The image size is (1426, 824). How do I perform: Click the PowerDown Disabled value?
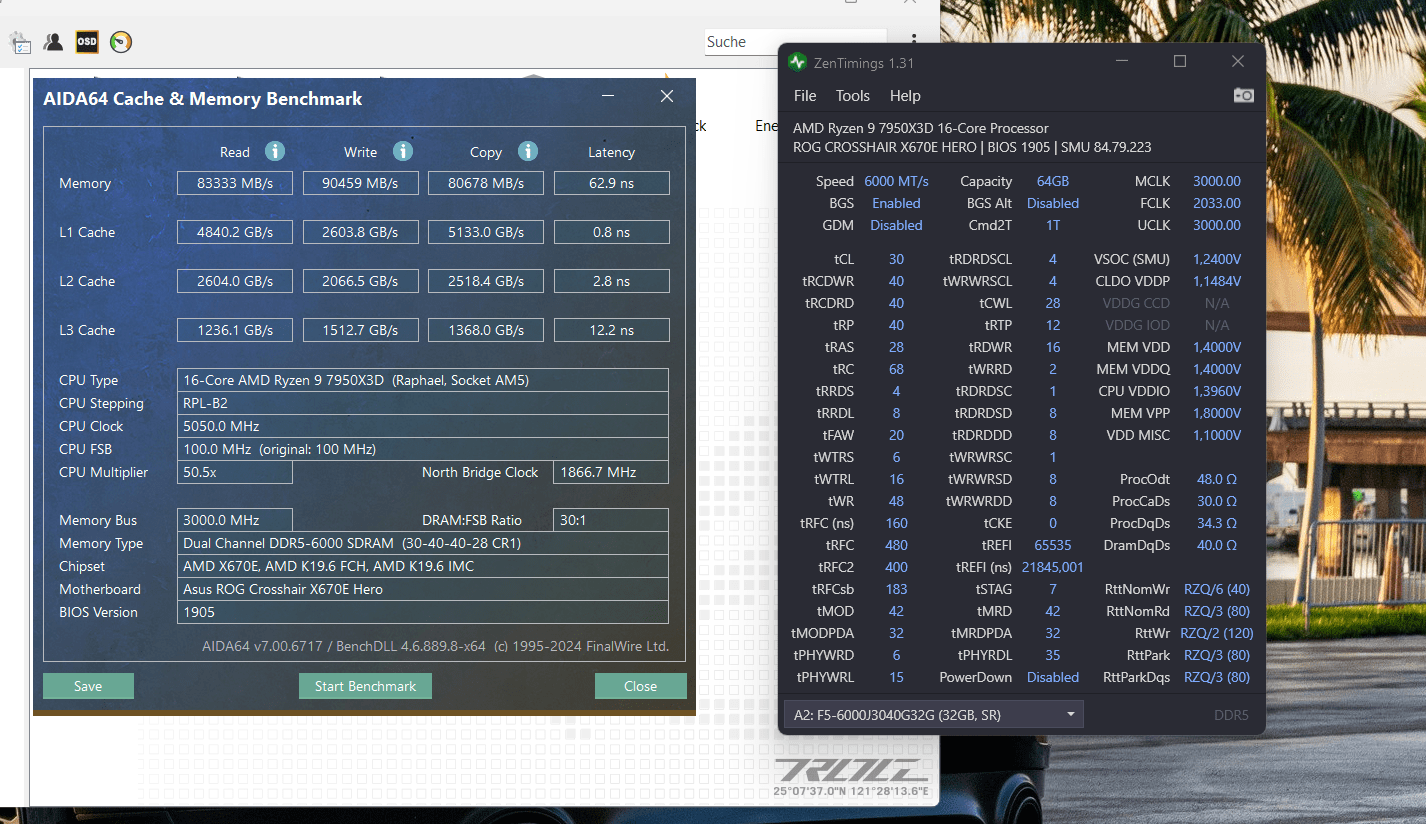[1053, 677]
